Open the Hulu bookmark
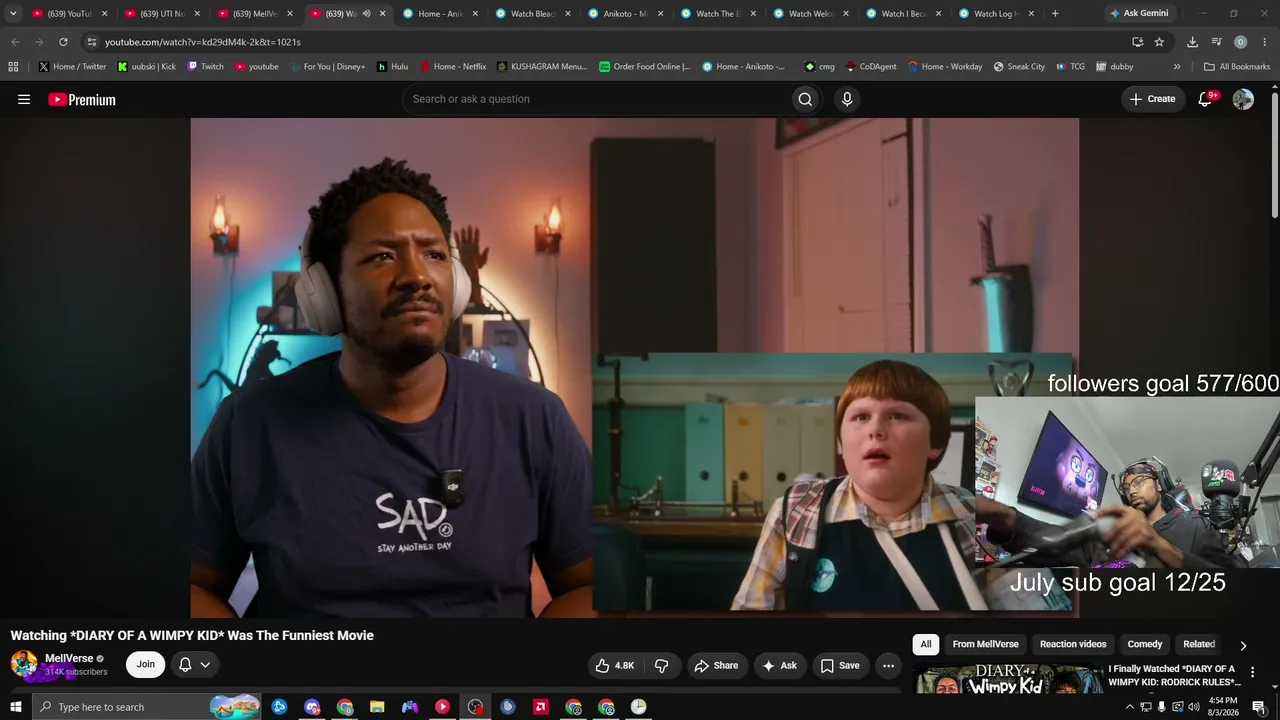This screenshot has height=720, width=1280. [x=392, y=67]
